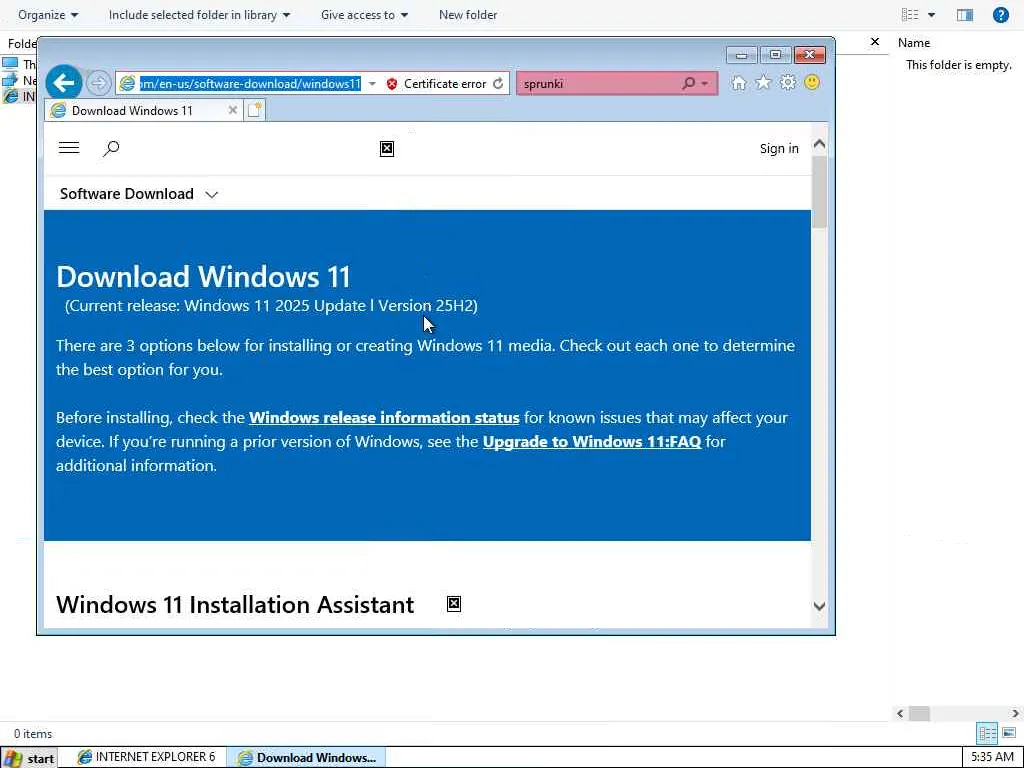Click the taskbar clock showing 5:35 AM

(992, 757)
